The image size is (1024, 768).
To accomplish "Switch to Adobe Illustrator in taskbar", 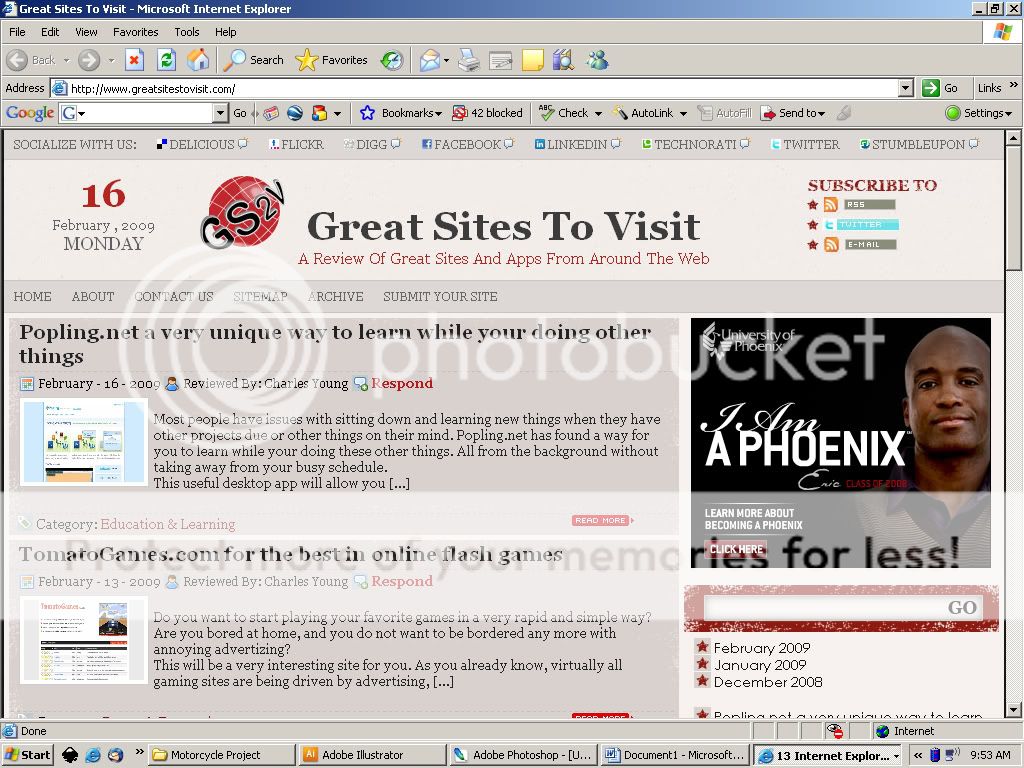I will (x=374, y=755).
